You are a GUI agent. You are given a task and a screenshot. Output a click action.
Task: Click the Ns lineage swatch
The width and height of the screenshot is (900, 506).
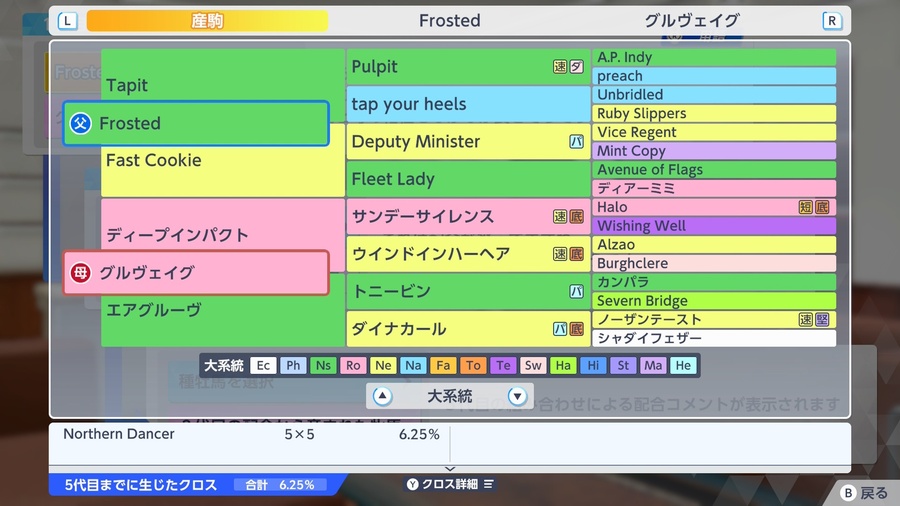click(x=323, y=365)
